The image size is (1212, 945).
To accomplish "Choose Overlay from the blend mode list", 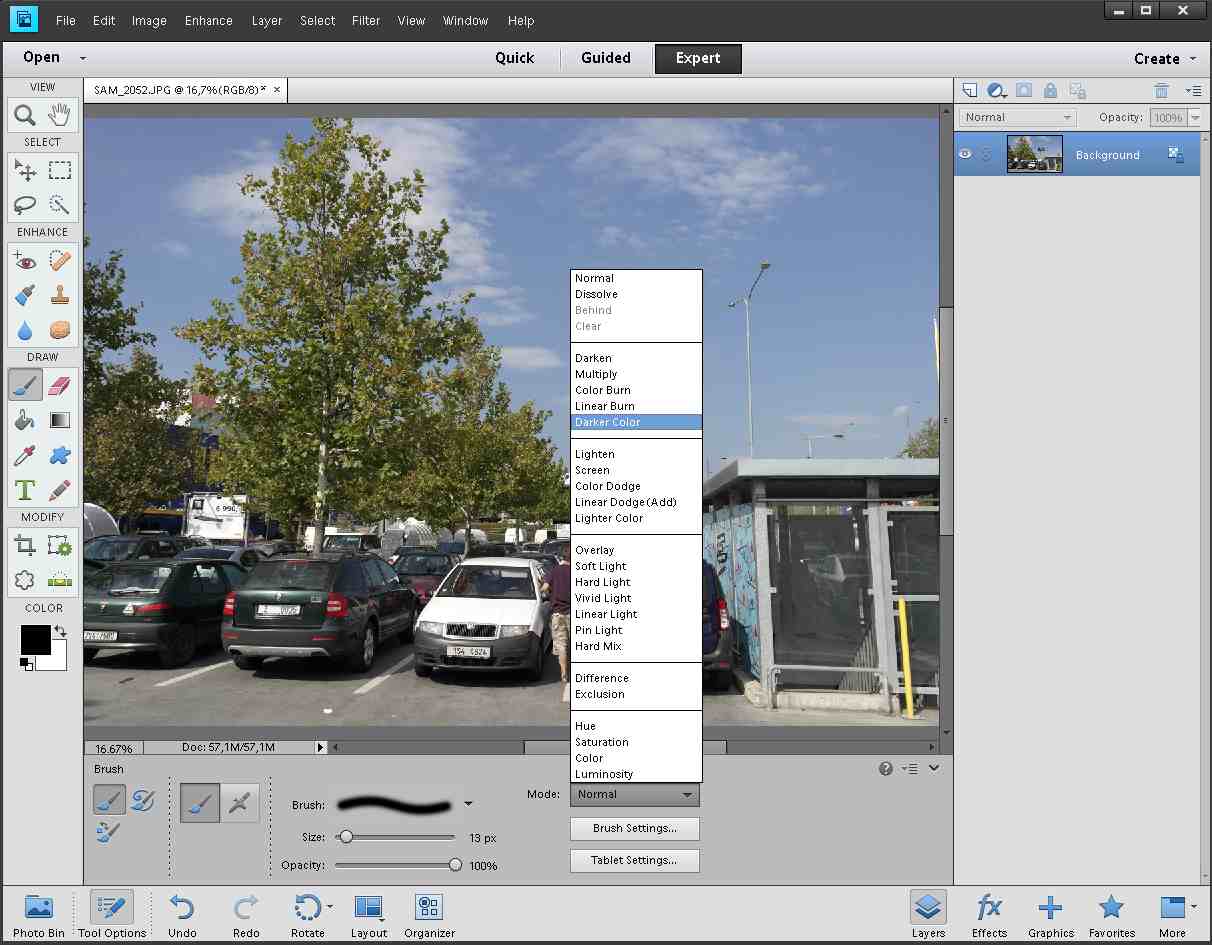I will [595, 550].
